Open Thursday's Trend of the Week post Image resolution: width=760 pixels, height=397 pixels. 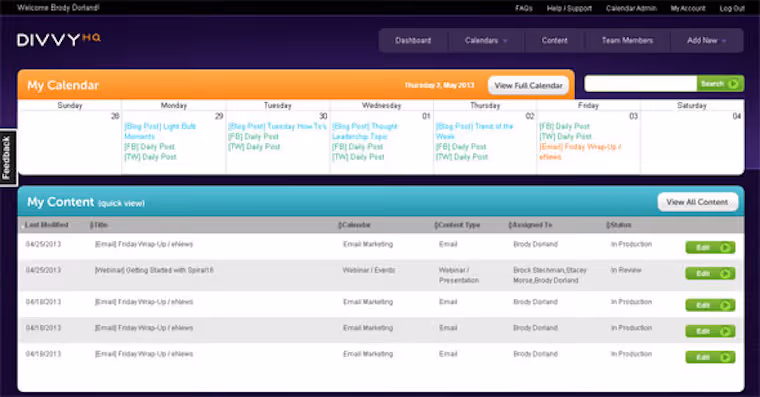point(474,131)
